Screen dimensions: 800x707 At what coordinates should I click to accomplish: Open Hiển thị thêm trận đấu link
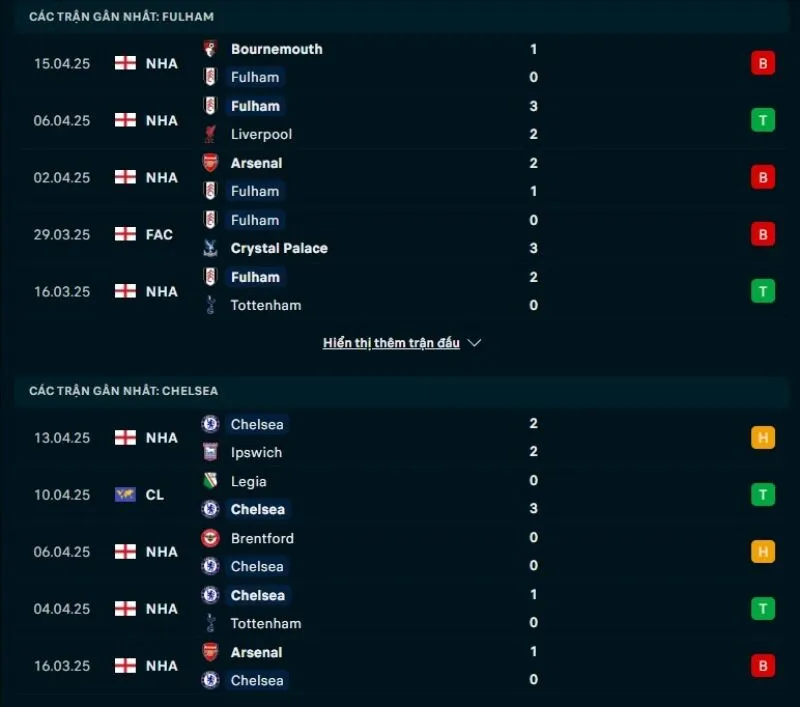click(392, 342)
